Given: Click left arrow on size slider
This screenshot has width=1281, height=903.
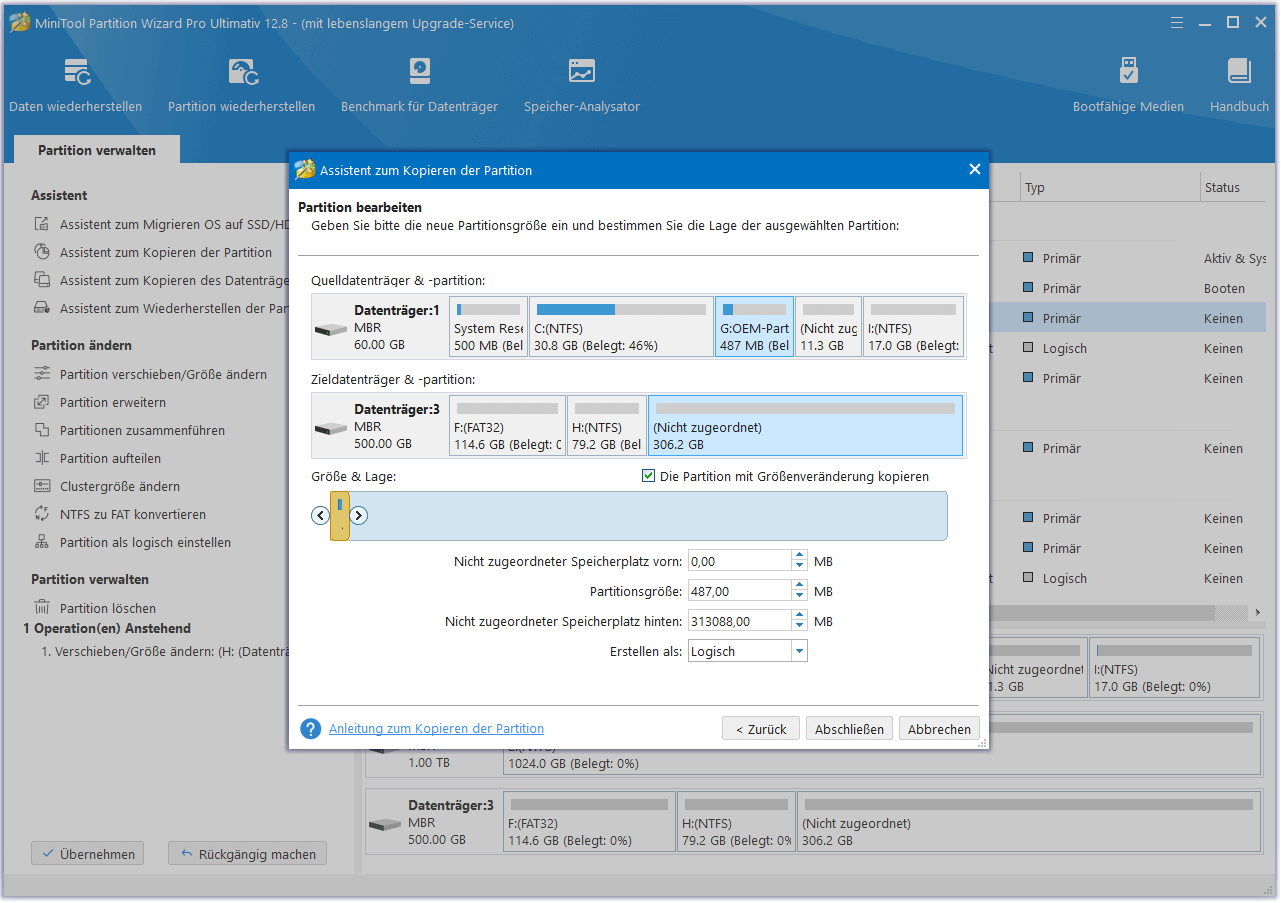Looking at the screenshot, I should coord(320,516).
